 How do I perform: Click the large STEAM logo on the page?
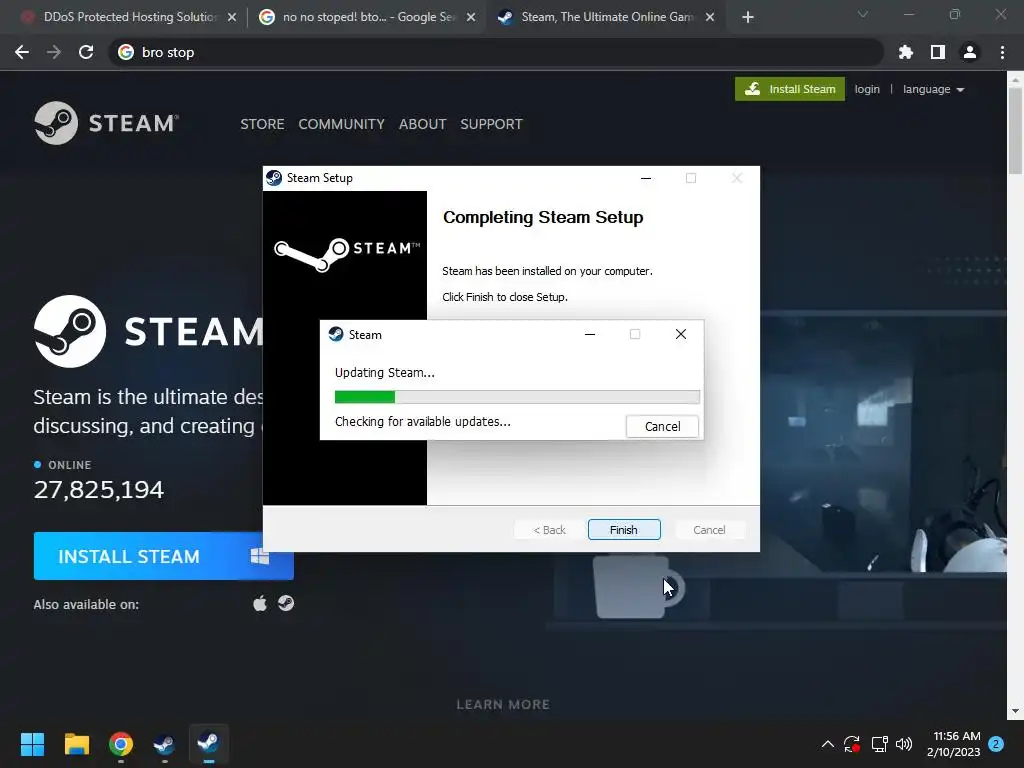pos(149,331)
